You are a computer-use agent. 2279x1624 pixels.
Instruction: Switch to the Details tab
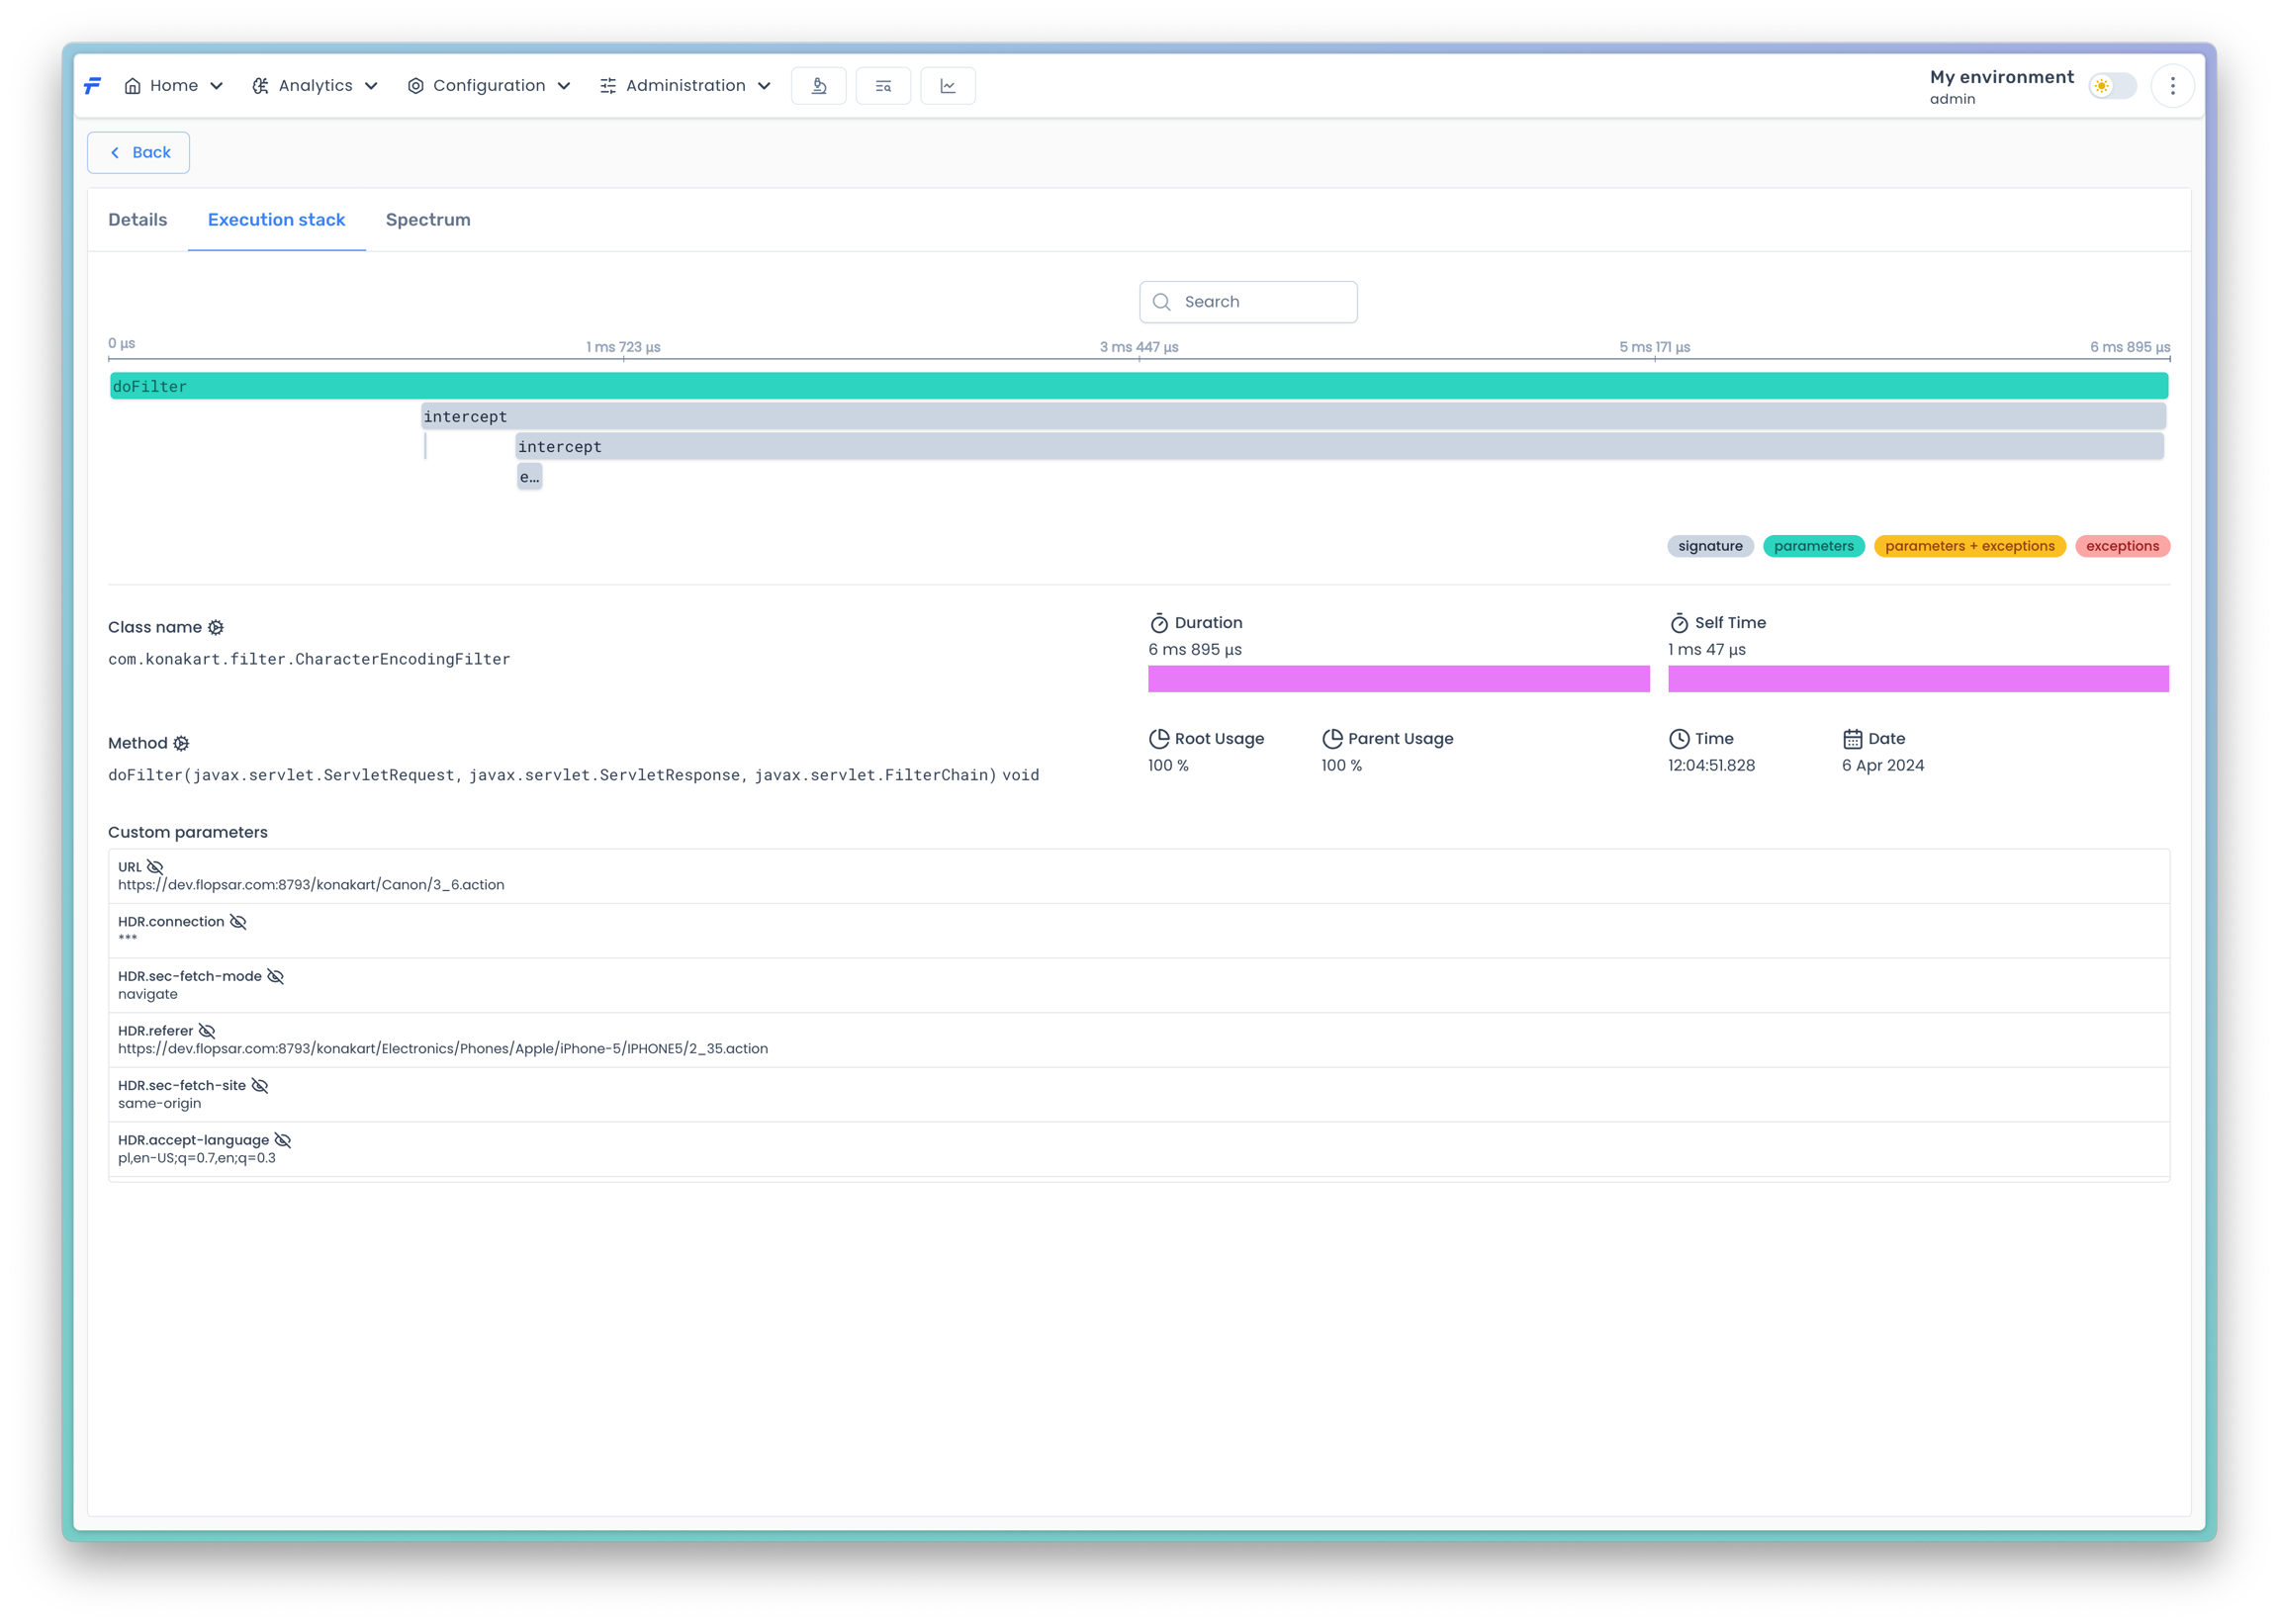[138, 220]
